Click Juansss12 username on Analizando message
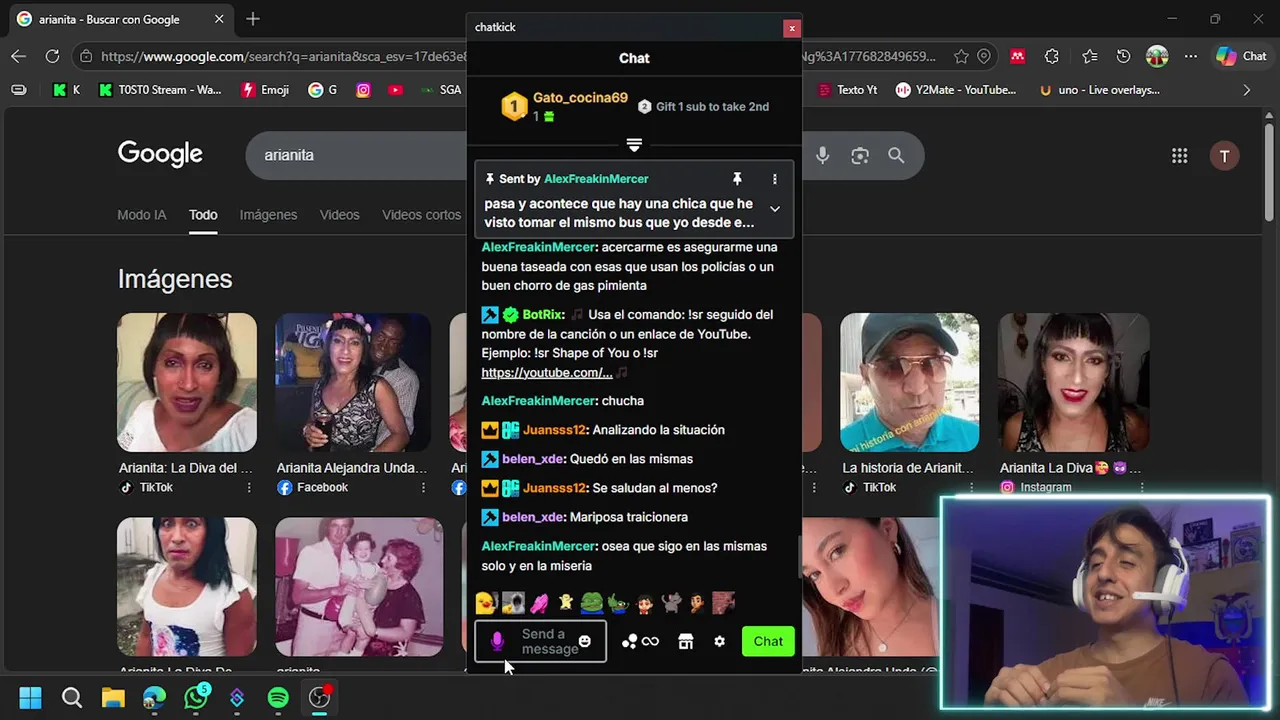Screen dimensions: 1280x720 (x=554, y=430)
